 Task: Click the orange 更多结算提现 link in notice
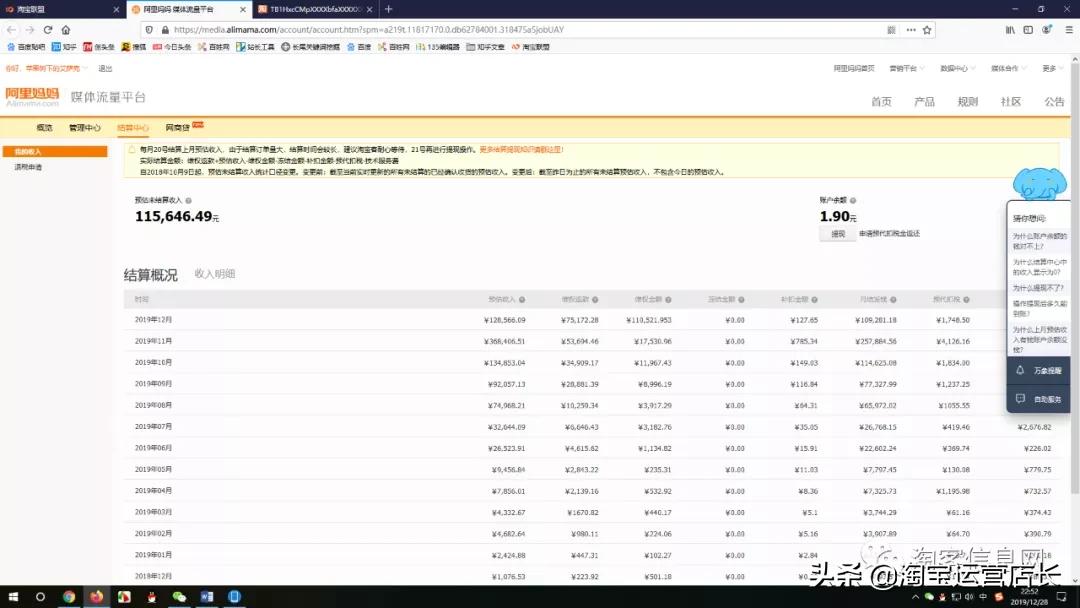tap(521, 149)
